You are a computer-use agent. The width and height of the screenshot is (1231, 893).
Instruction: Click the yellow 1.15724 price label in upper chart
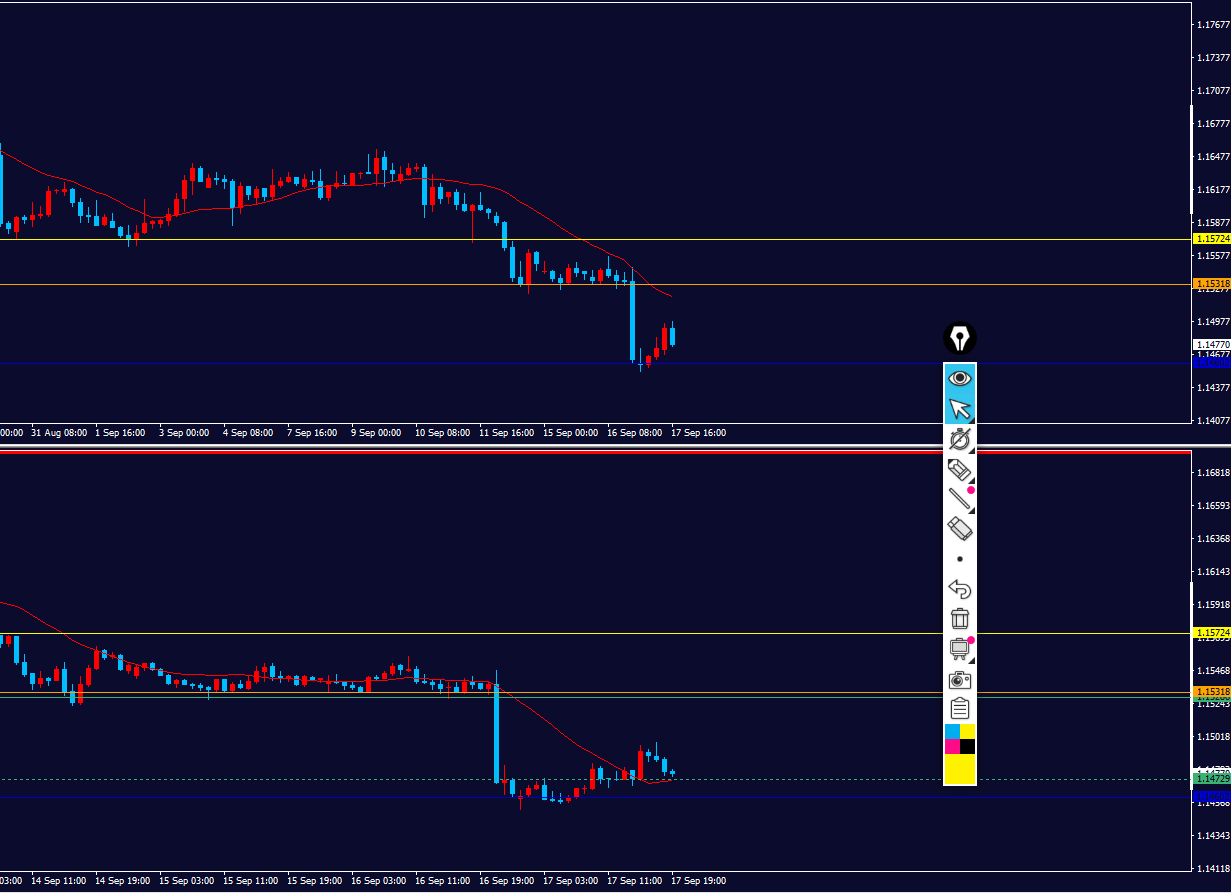pos(1211,239)
